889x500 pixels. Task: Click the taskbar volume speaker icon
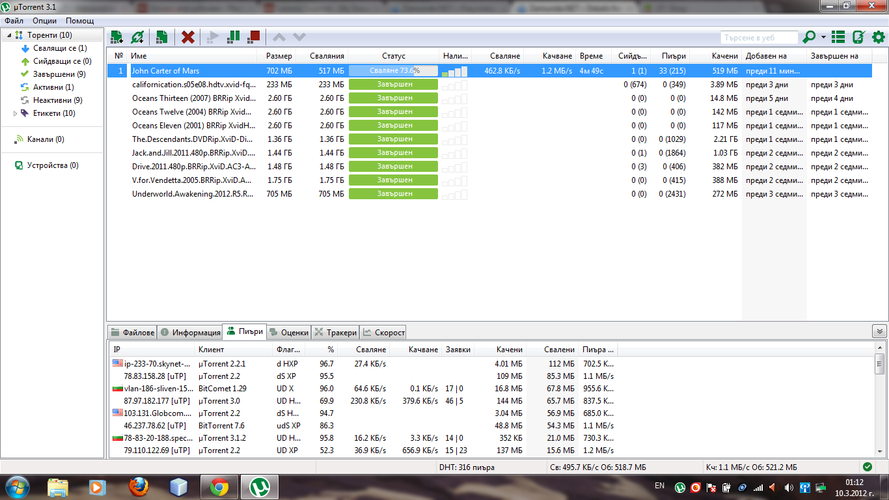click(x=789, y=488)
